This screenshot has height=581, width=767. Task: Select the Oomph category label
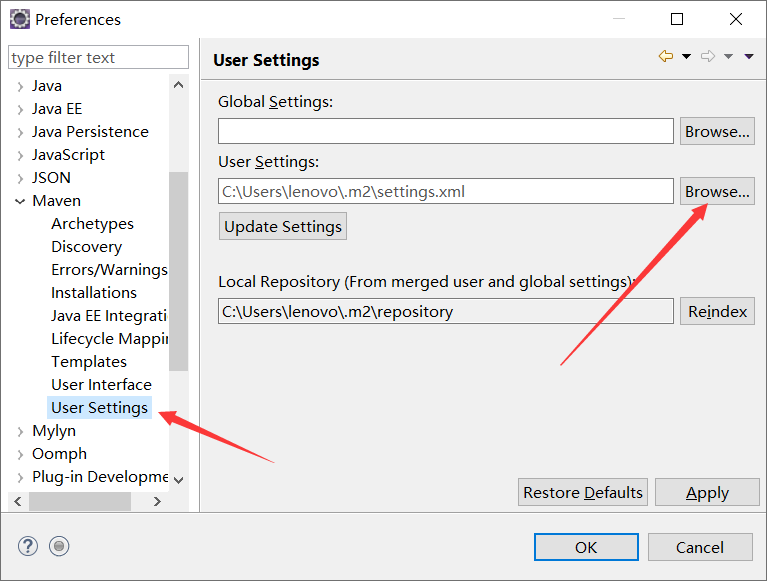pyautogui.click(x=59, y=453)
